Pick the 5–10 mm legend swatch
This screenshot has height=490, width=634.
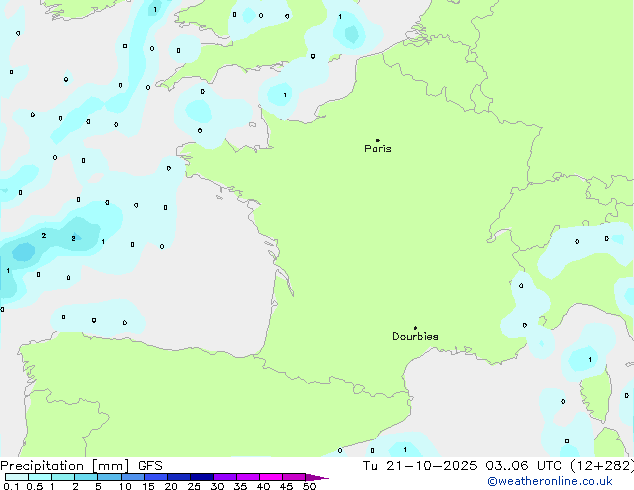point(109,477)
